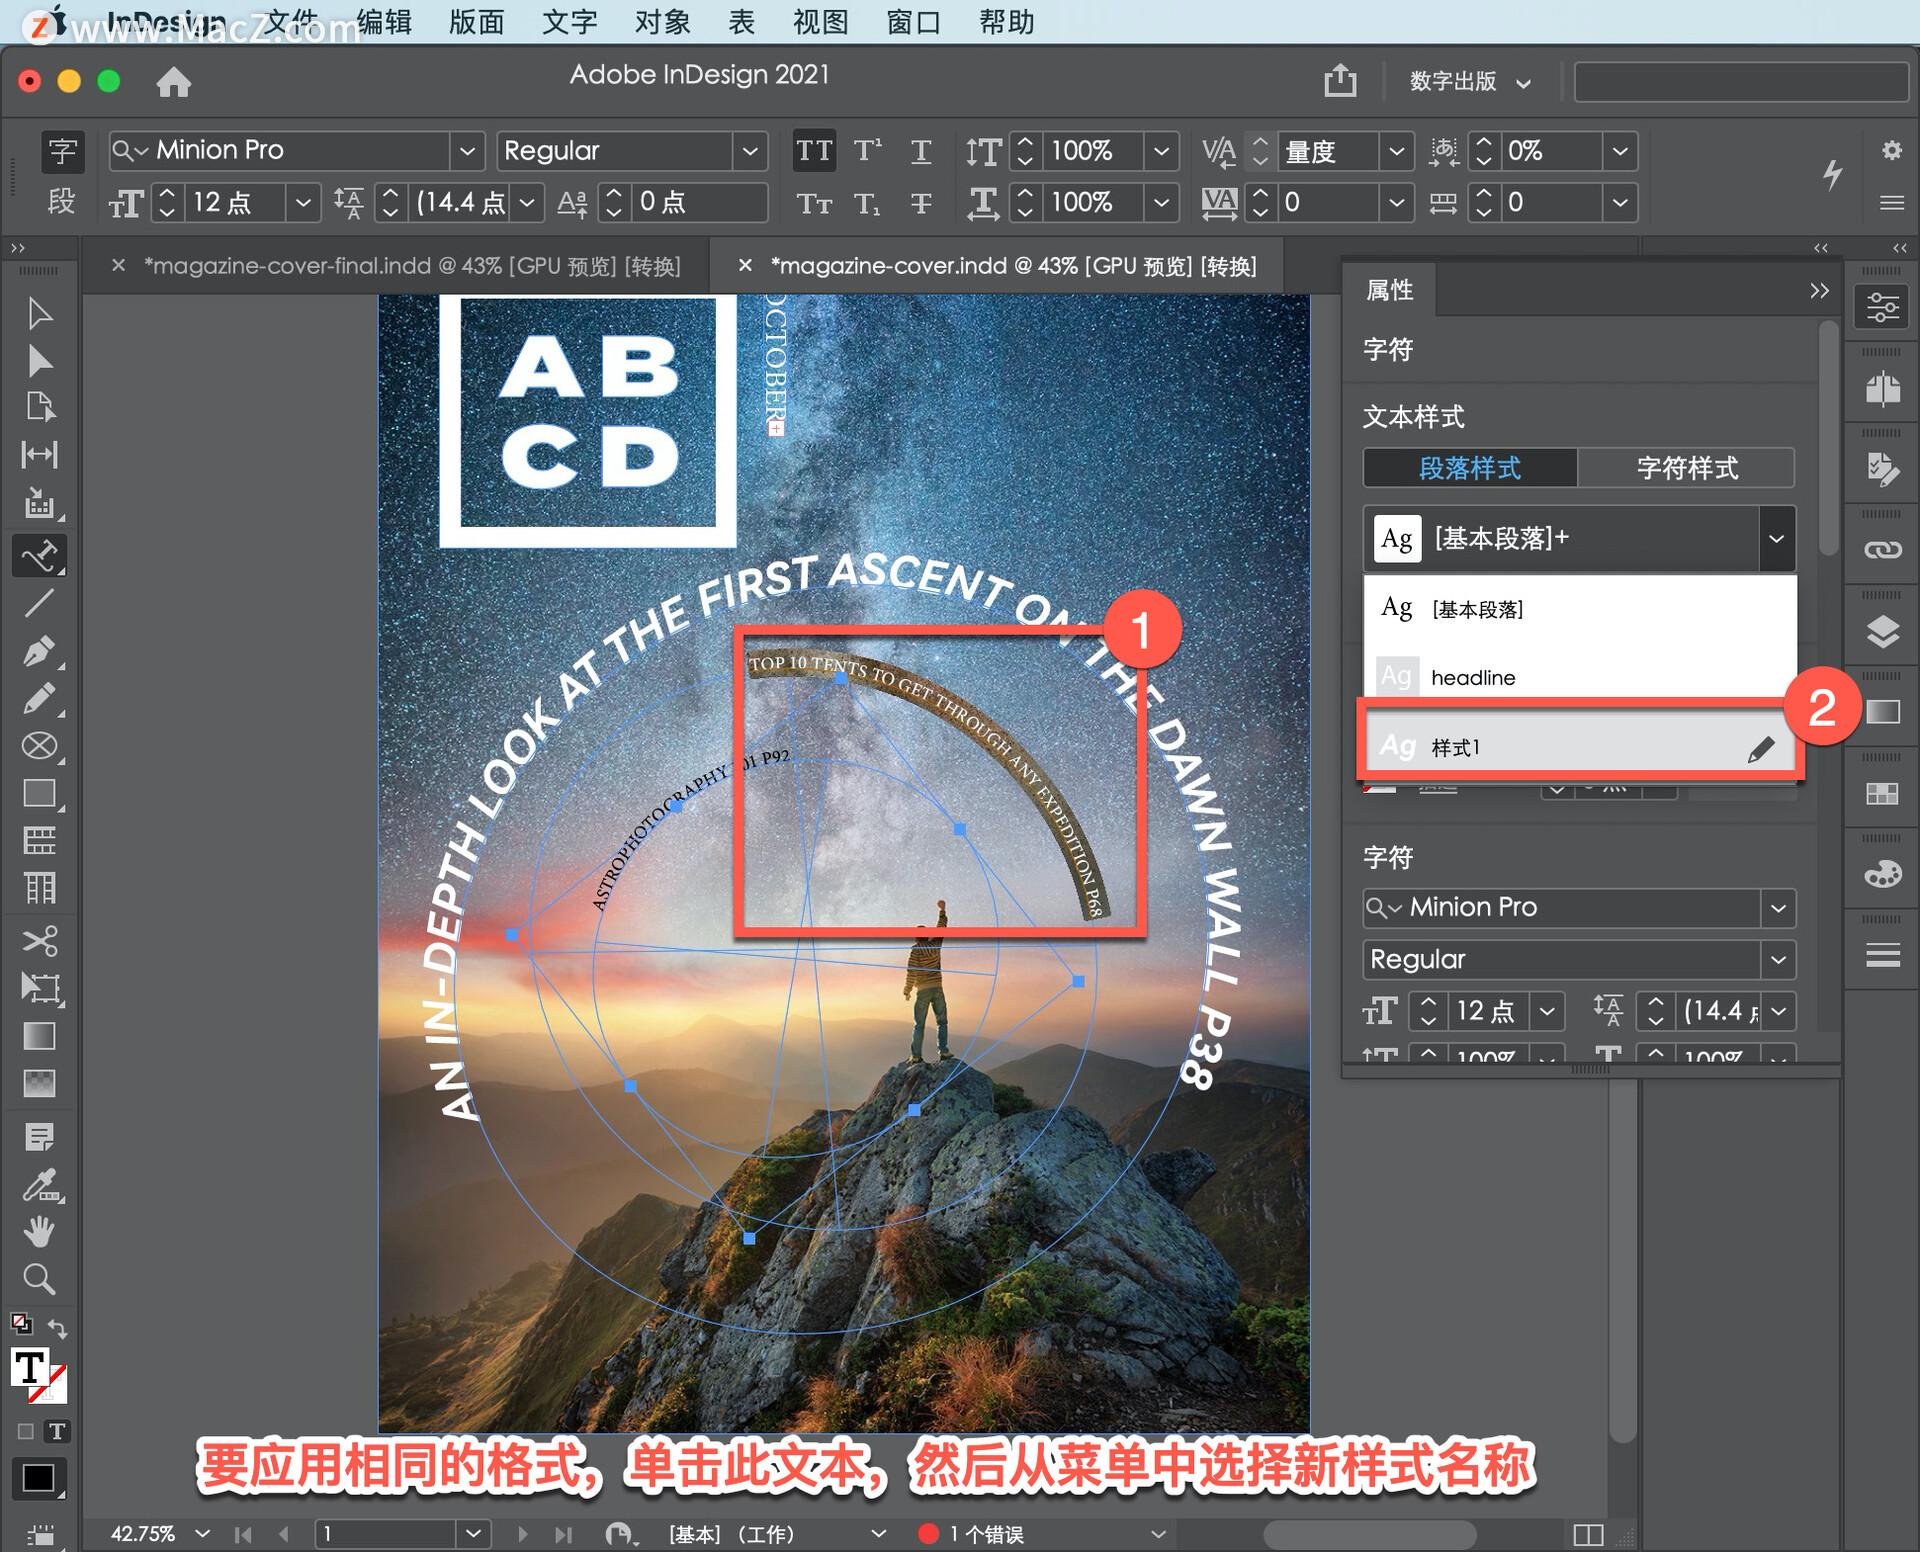The height and width of the screenshot is (1552, 1920).
Task: Open the Minion Pro font dropdown
Action: tap(468, 151)
